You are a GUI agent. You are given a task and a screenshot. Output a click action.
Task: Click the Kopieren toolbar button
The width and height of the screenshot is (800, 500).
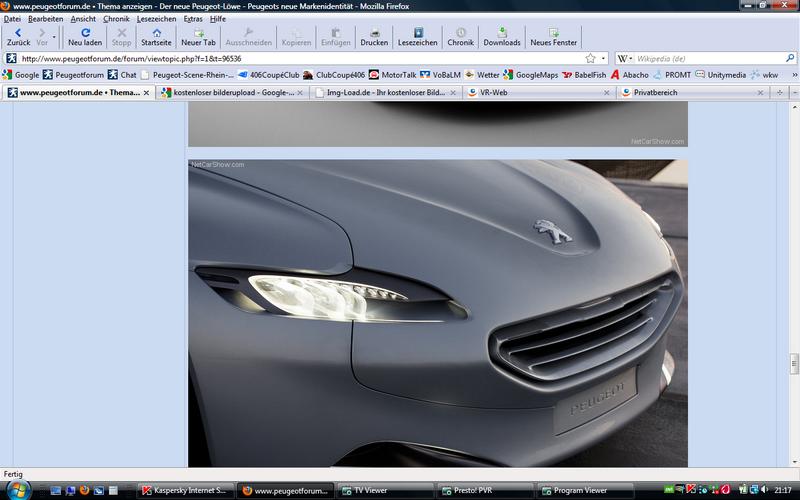pyautogui.click(x=296, y=37)
